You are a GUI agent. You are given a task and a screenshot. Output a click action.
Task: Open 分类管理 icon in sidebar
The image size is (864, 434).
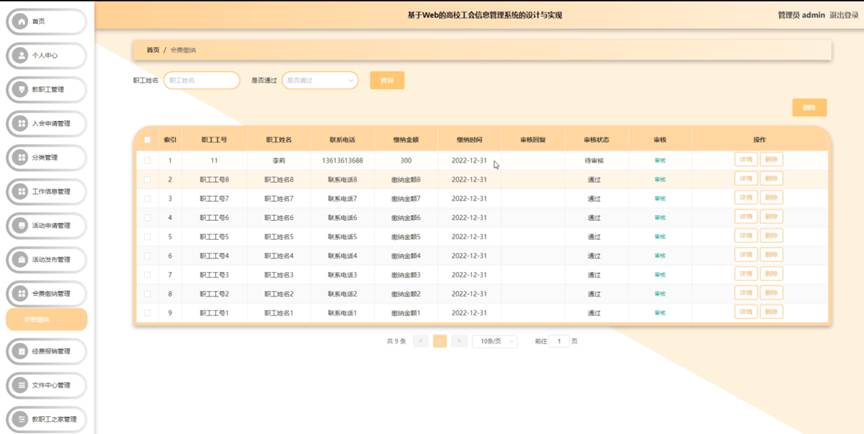pyautogui.click(x=20, y=158)
